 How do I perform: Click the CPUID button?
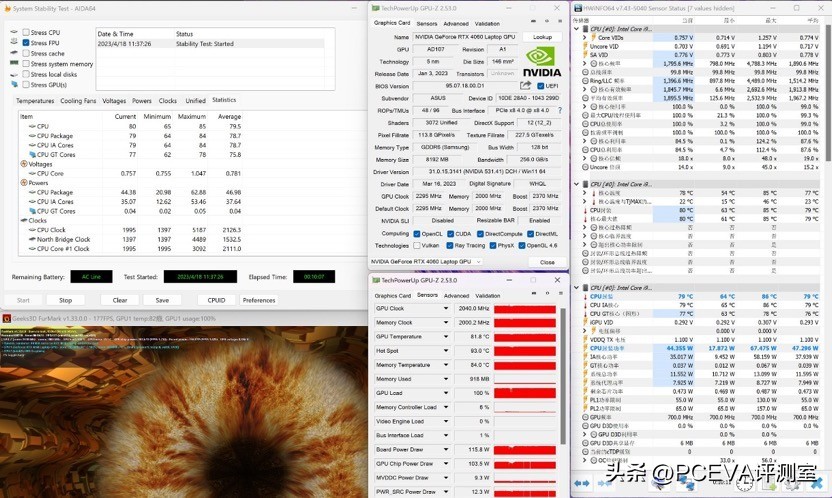pos(216,300)
